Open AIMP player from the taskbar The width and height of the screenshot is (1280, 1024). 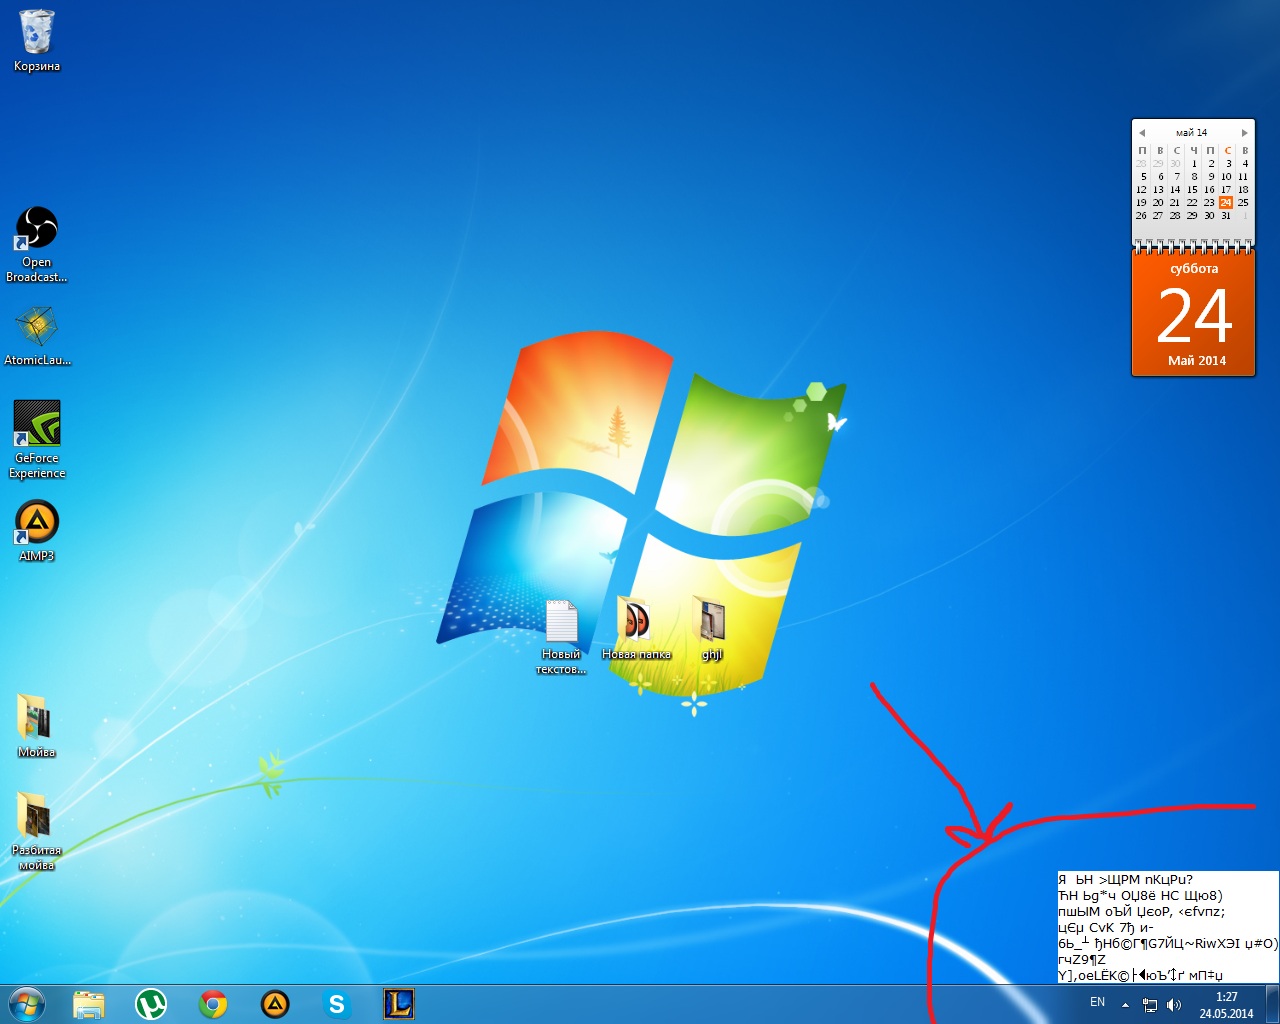click(x=275, y=1004)
